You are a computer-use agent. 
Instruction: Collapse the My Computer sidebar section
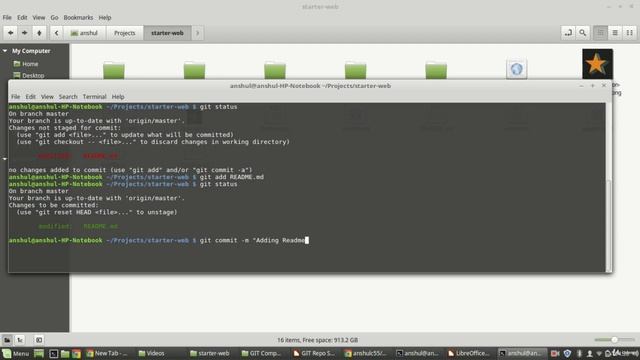5,51
